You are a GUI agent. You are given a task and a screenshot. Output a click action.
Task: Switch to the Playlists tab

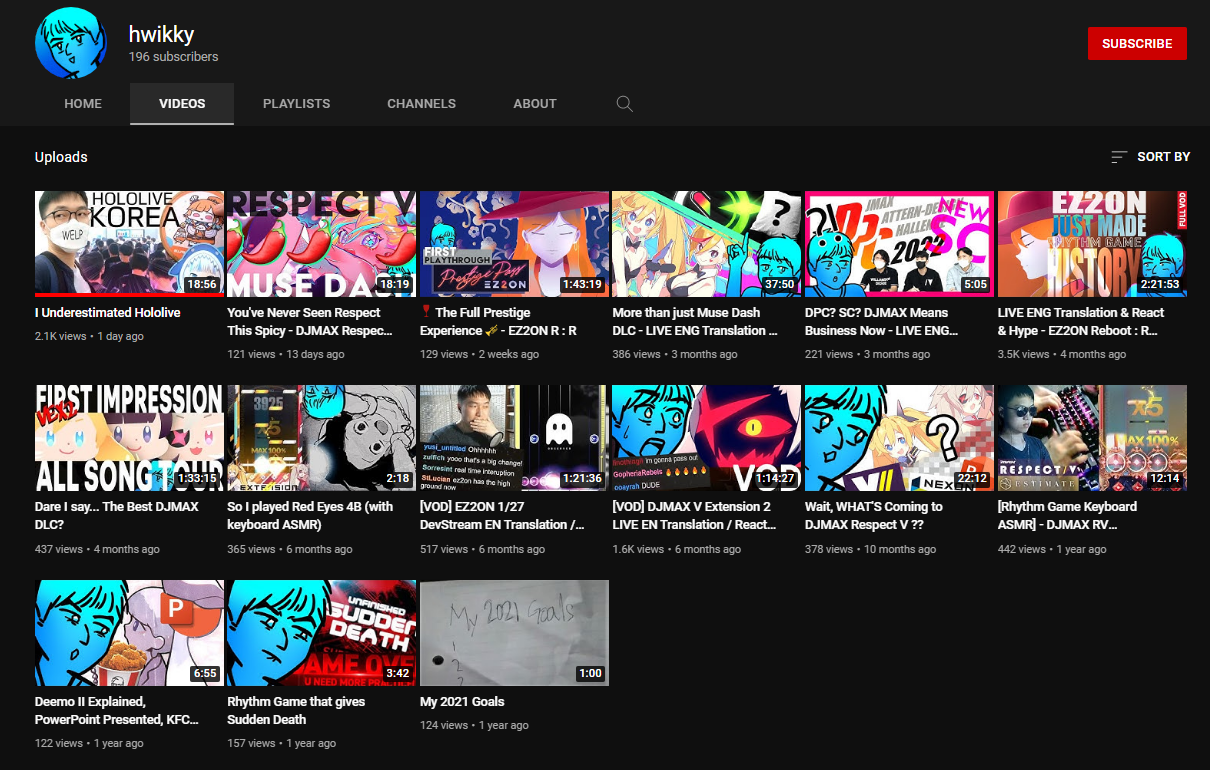click(296, 104)
